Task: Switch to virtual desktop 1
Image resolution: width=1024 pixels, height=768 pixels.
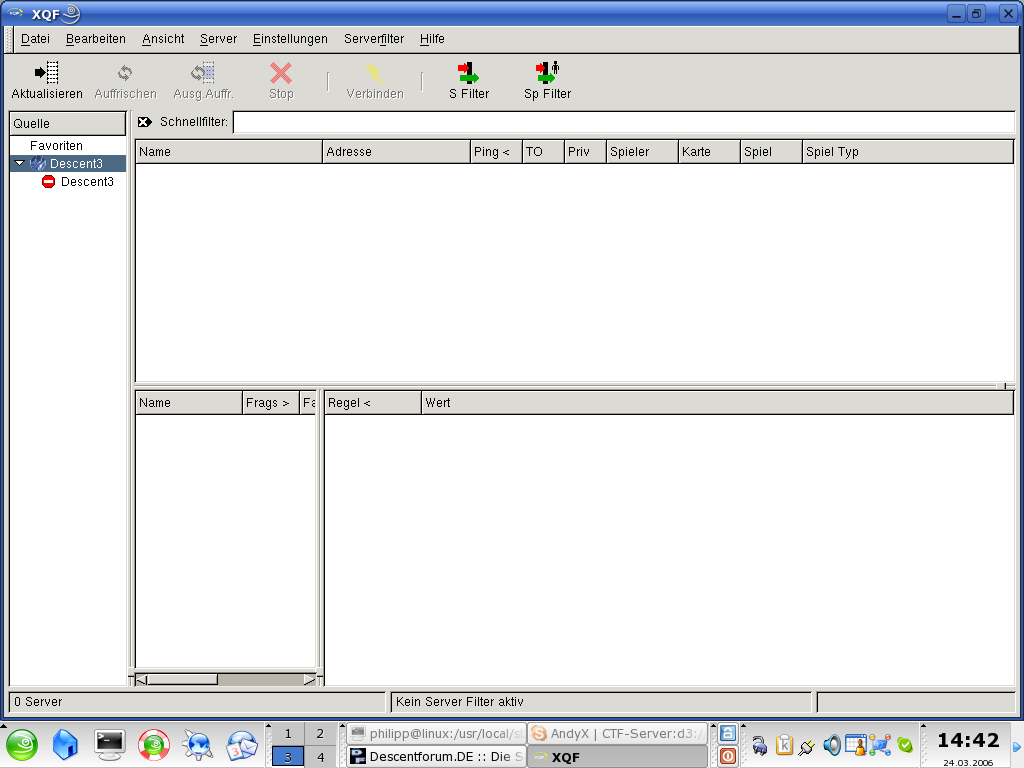Action: coord(288,733)
